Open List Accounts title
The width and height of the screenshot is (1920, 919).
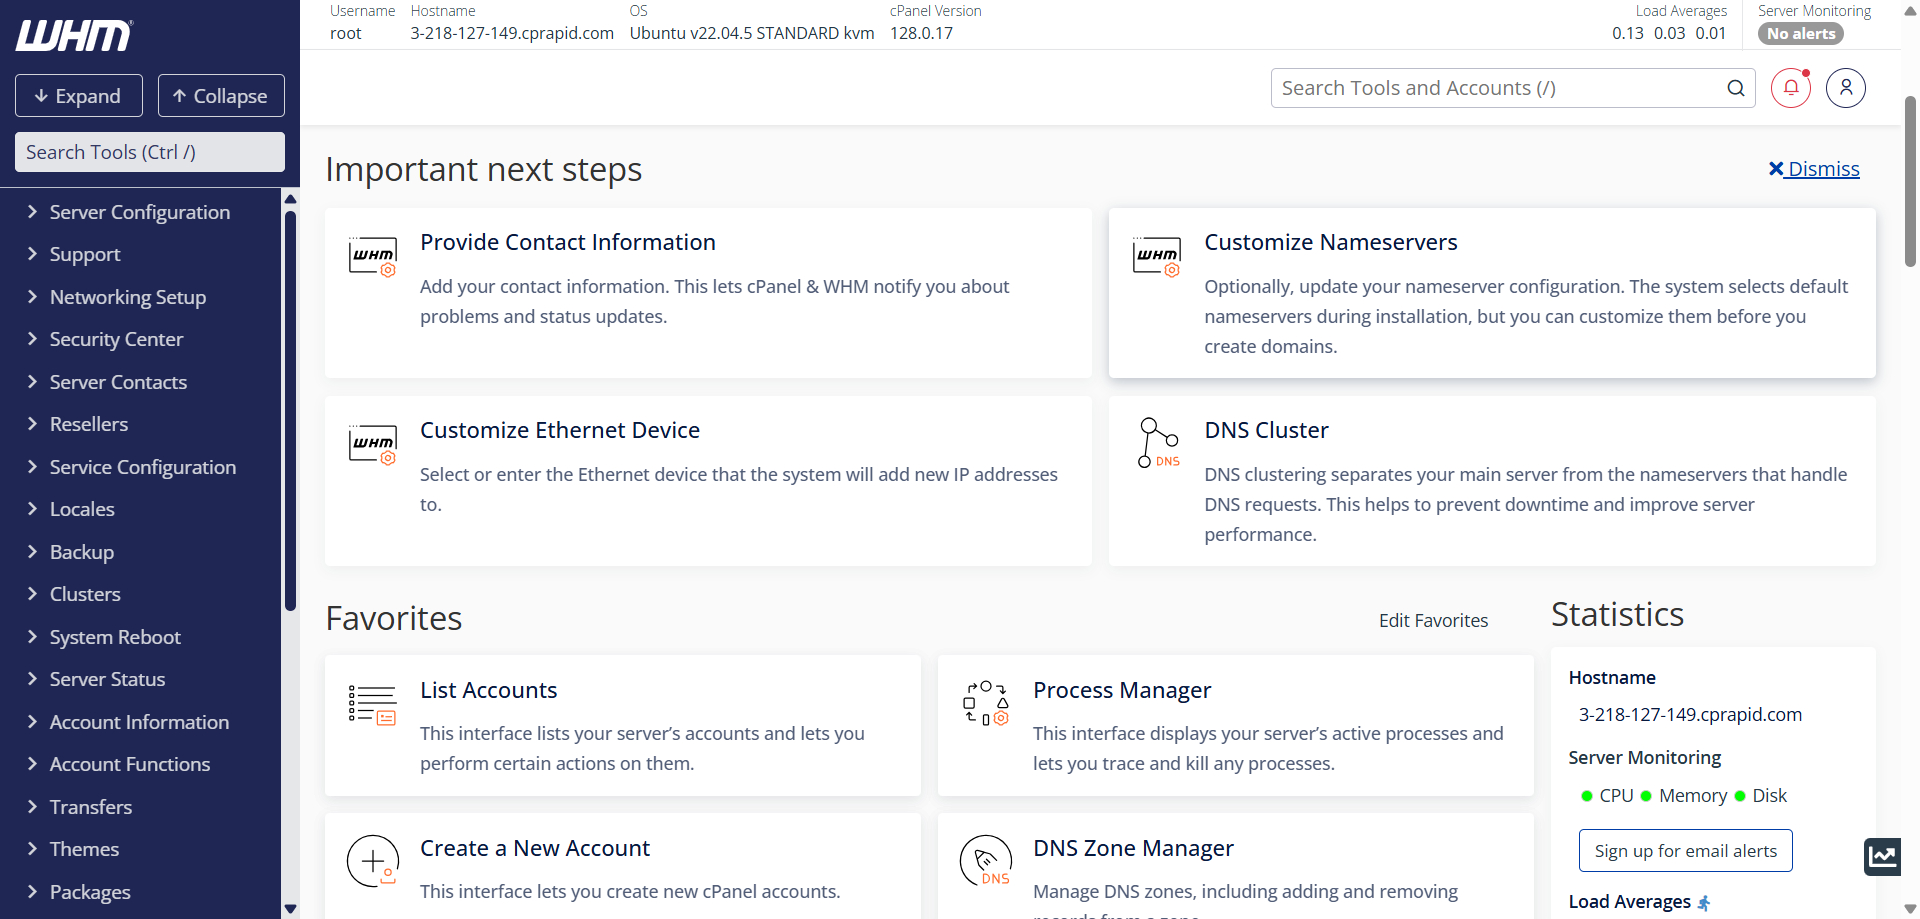click(489, 690)
